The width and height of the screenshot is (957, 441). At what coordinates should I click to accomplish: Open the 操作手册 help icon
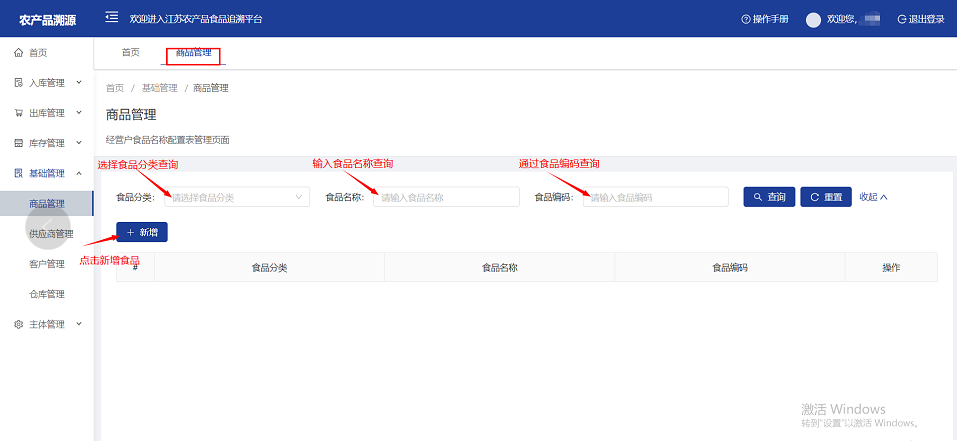pyautogui.click(x=745, y=19)
